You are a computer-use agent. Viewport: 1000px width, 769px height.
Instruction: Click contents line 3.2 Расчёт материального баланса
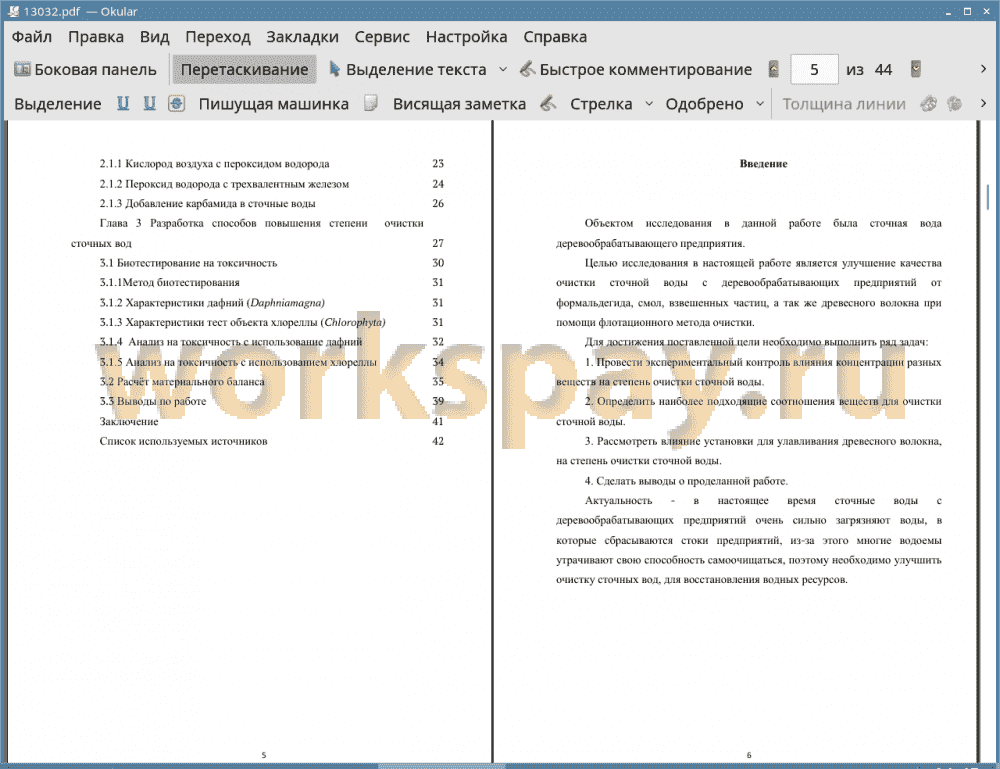click(182, 382)
